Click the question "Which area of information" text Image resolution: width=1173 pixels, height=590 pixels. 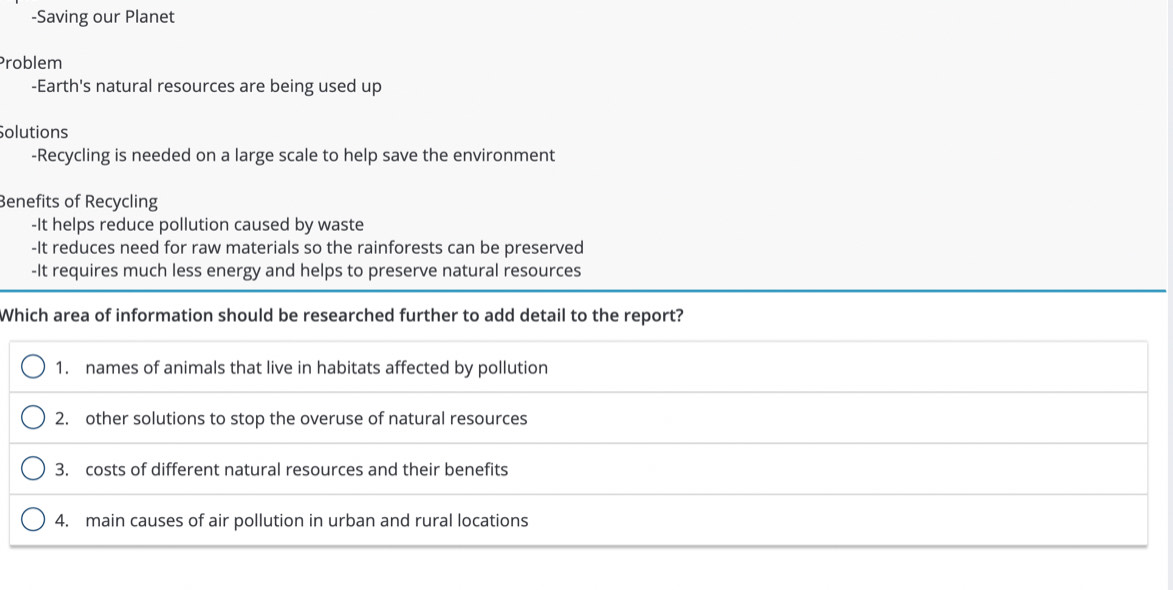[341, 316]
